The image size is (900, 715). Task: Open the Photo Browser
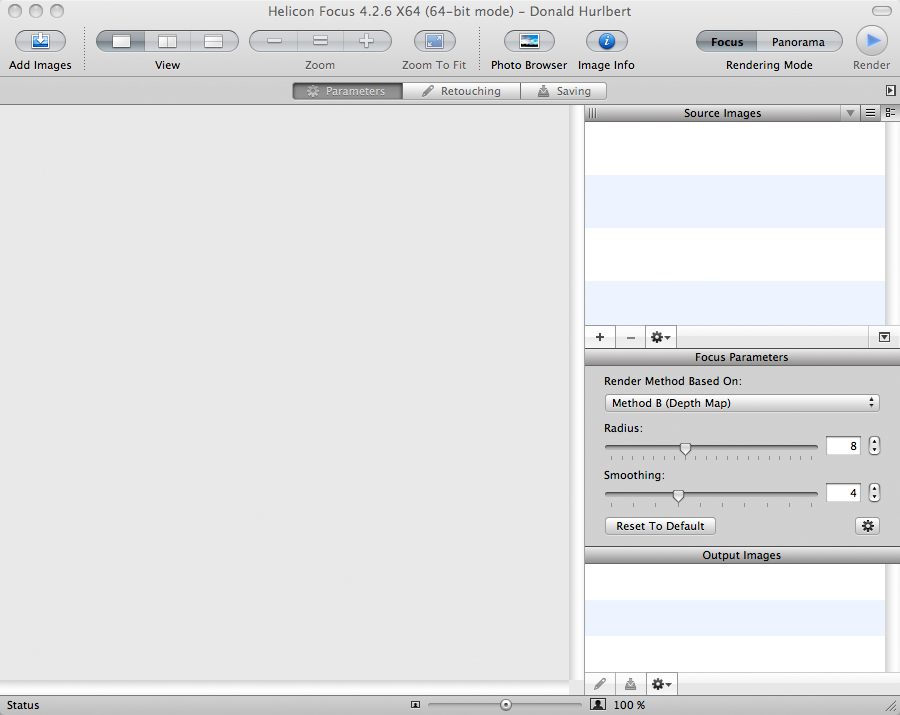529,41
